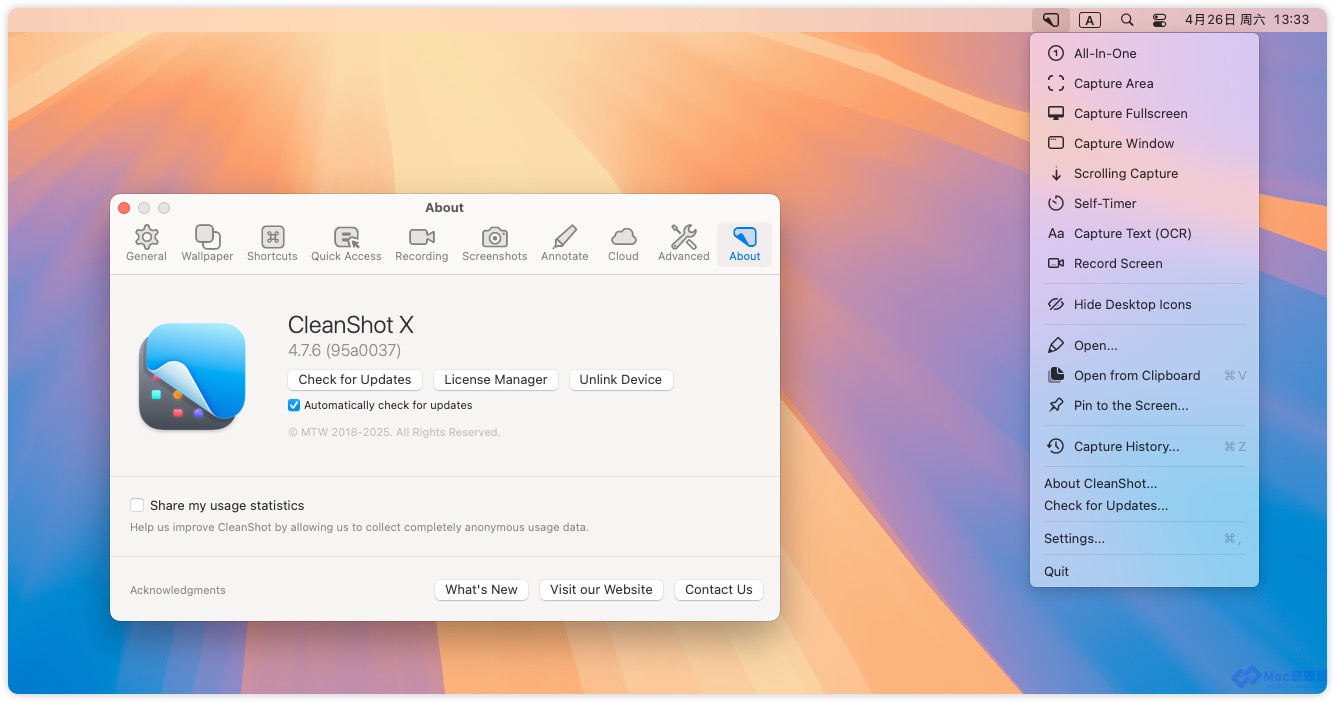Select Capture Window menu item
This screenshot has height=702, width=1335.
[x=1144, y=144]
